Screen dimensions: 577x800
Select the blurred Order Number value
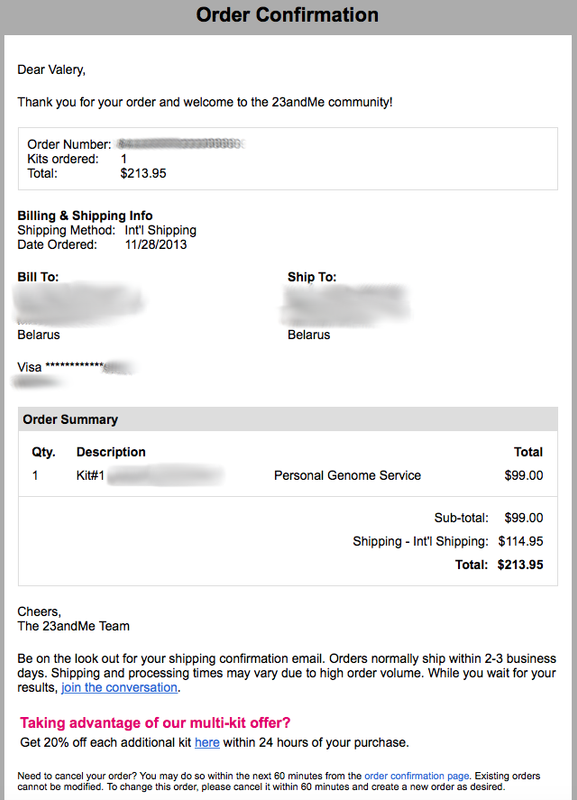point(181,144)
